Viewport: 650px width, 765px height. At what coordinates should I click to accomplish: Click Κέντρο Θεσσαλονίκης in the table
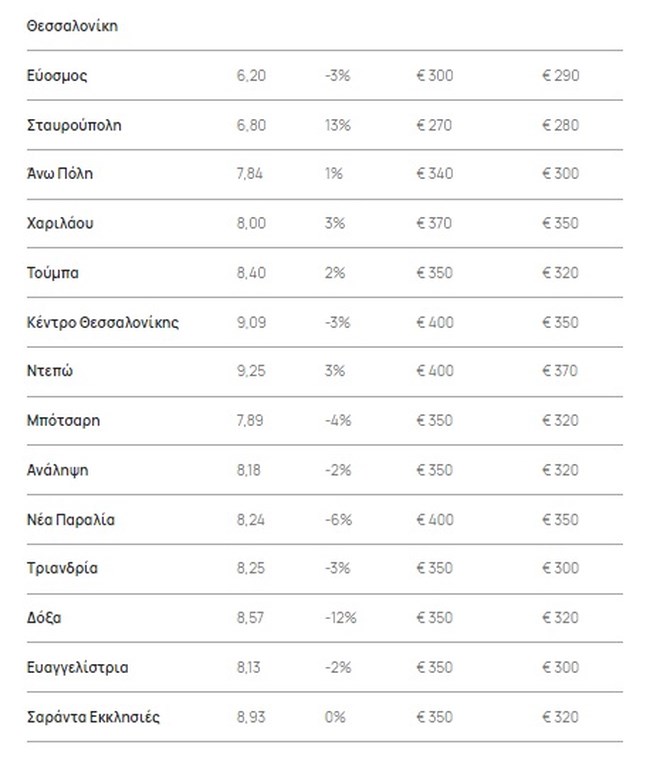pyautogui.click(x=103, y=322)
